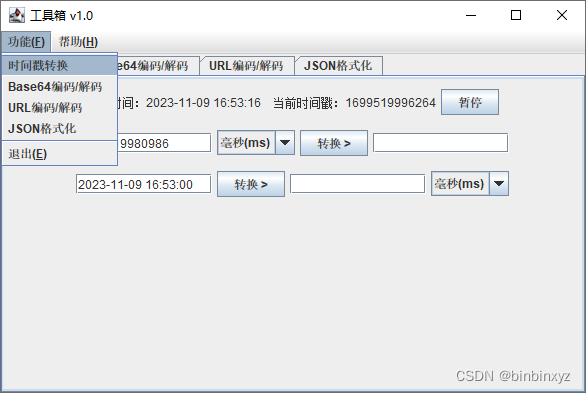The image size is (586, 393).
Task: Click the 工具箱 app icon in title bar
Action: (x=16, y=15)
